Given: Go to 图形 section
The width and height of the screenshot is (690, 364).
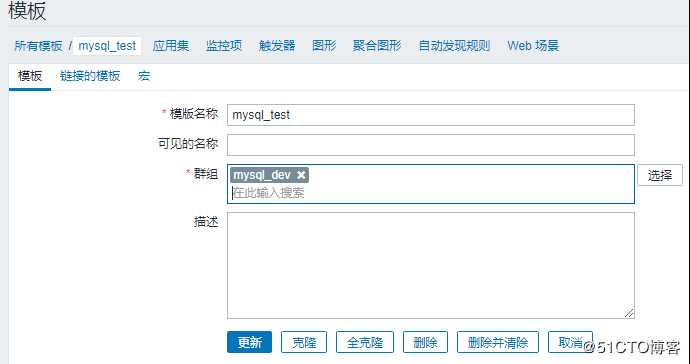Looking at the screenshot, I should coord(324,46).
